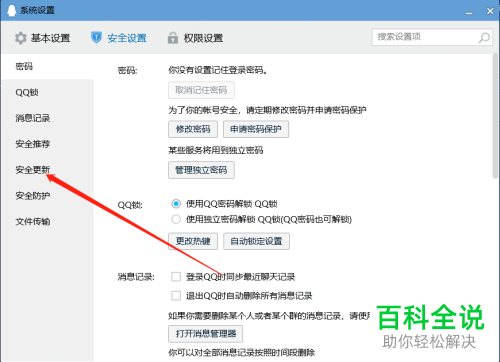The height and width of the screenshot is (362, 500).
Task: Select QQ锁 in the left sidebar
Action: pos(47,92)
